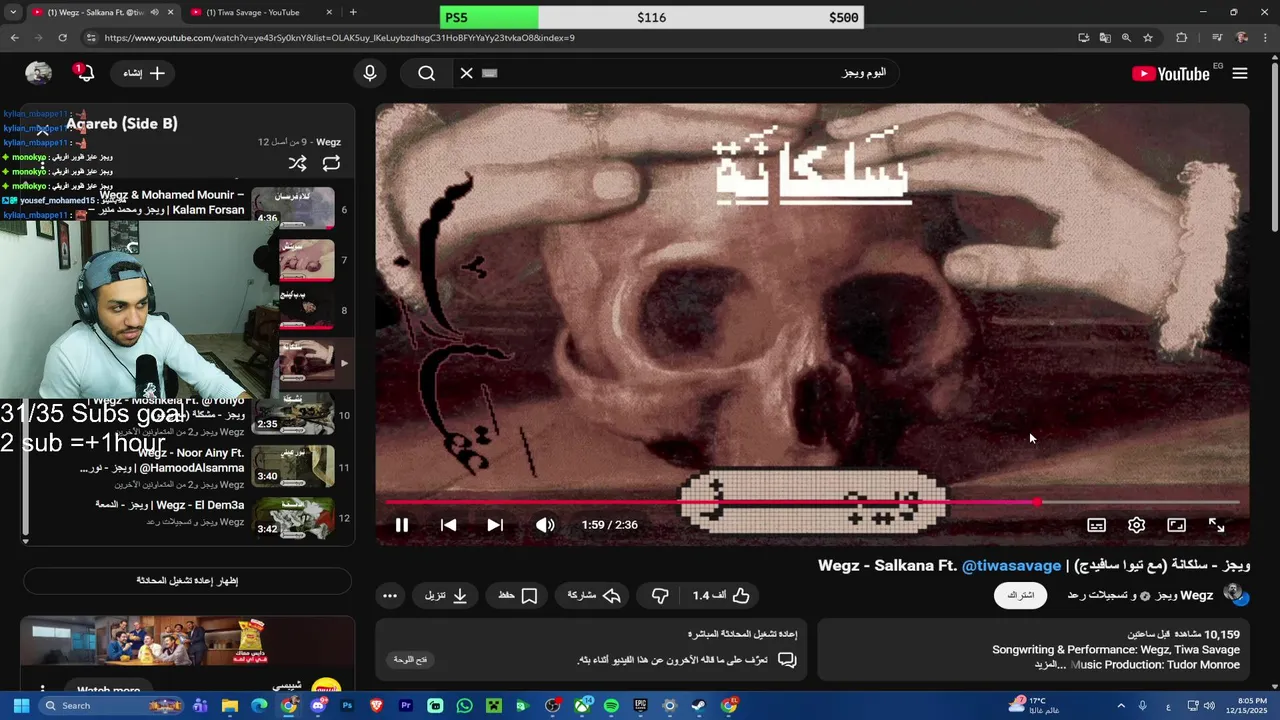The image size is (1280, 720).
Task: Skip to previous video in playlist
Action: tap(448, 525)
